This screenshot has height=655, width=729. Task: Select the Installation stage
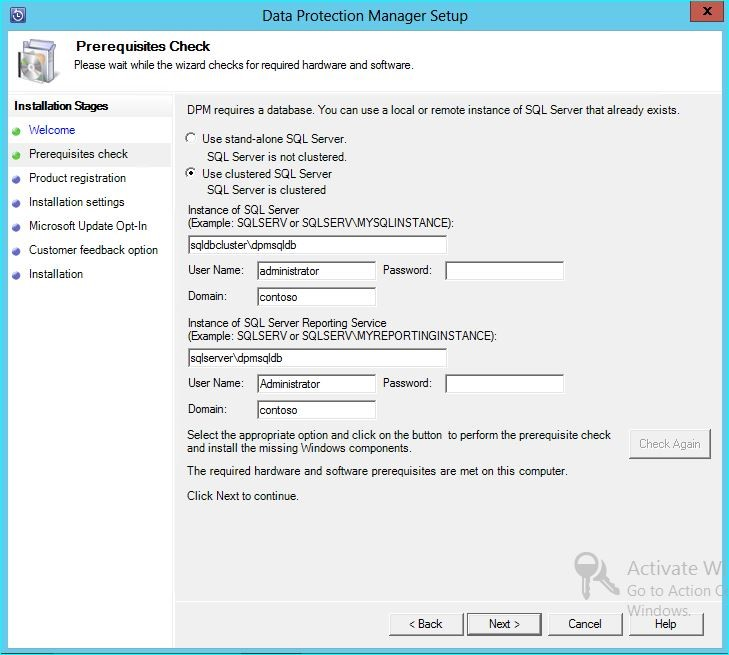(x=56, y=274)
